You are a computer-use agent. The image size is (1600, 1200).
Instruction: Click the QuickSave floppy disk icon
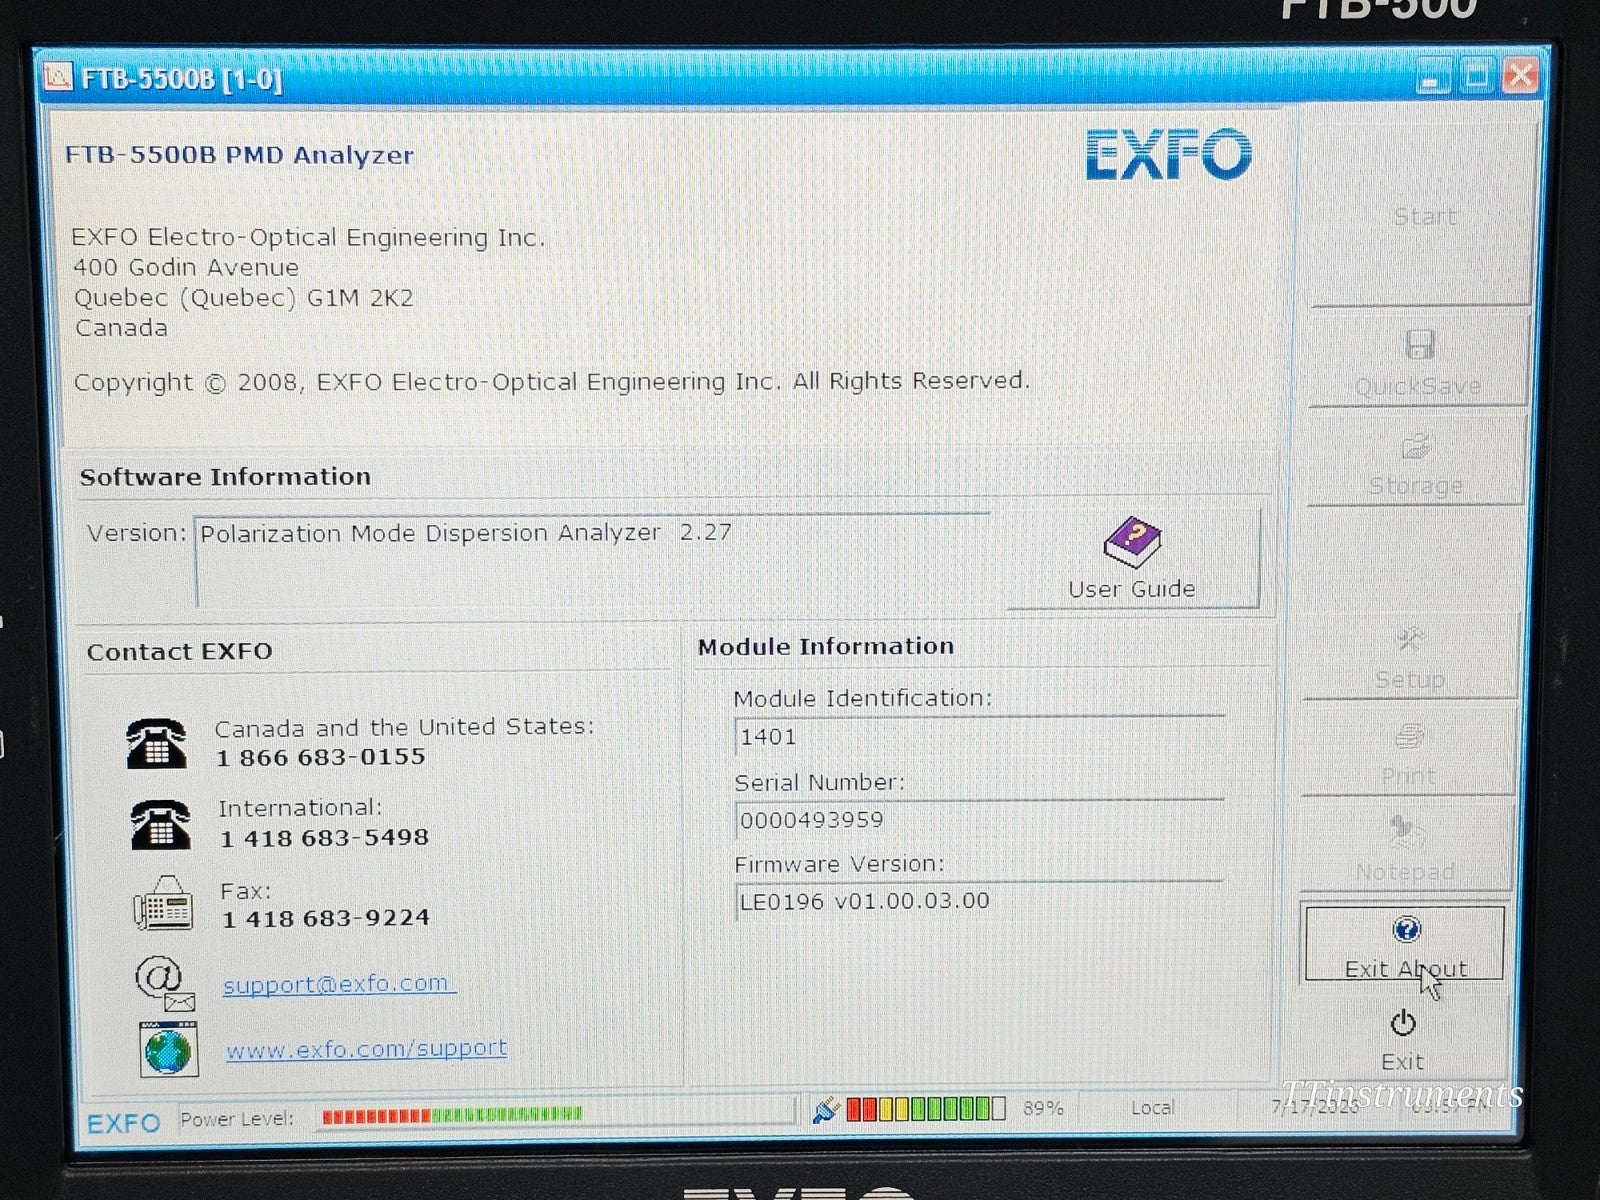click(1420, 345)
